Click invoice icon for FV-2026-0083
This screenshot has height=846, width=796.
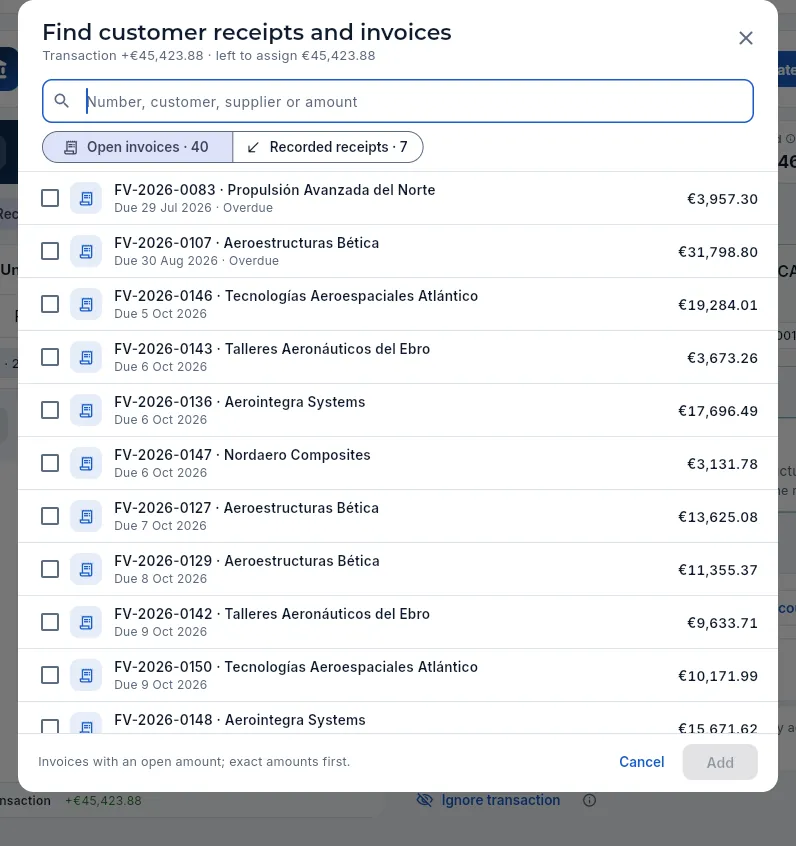[86, 198]
